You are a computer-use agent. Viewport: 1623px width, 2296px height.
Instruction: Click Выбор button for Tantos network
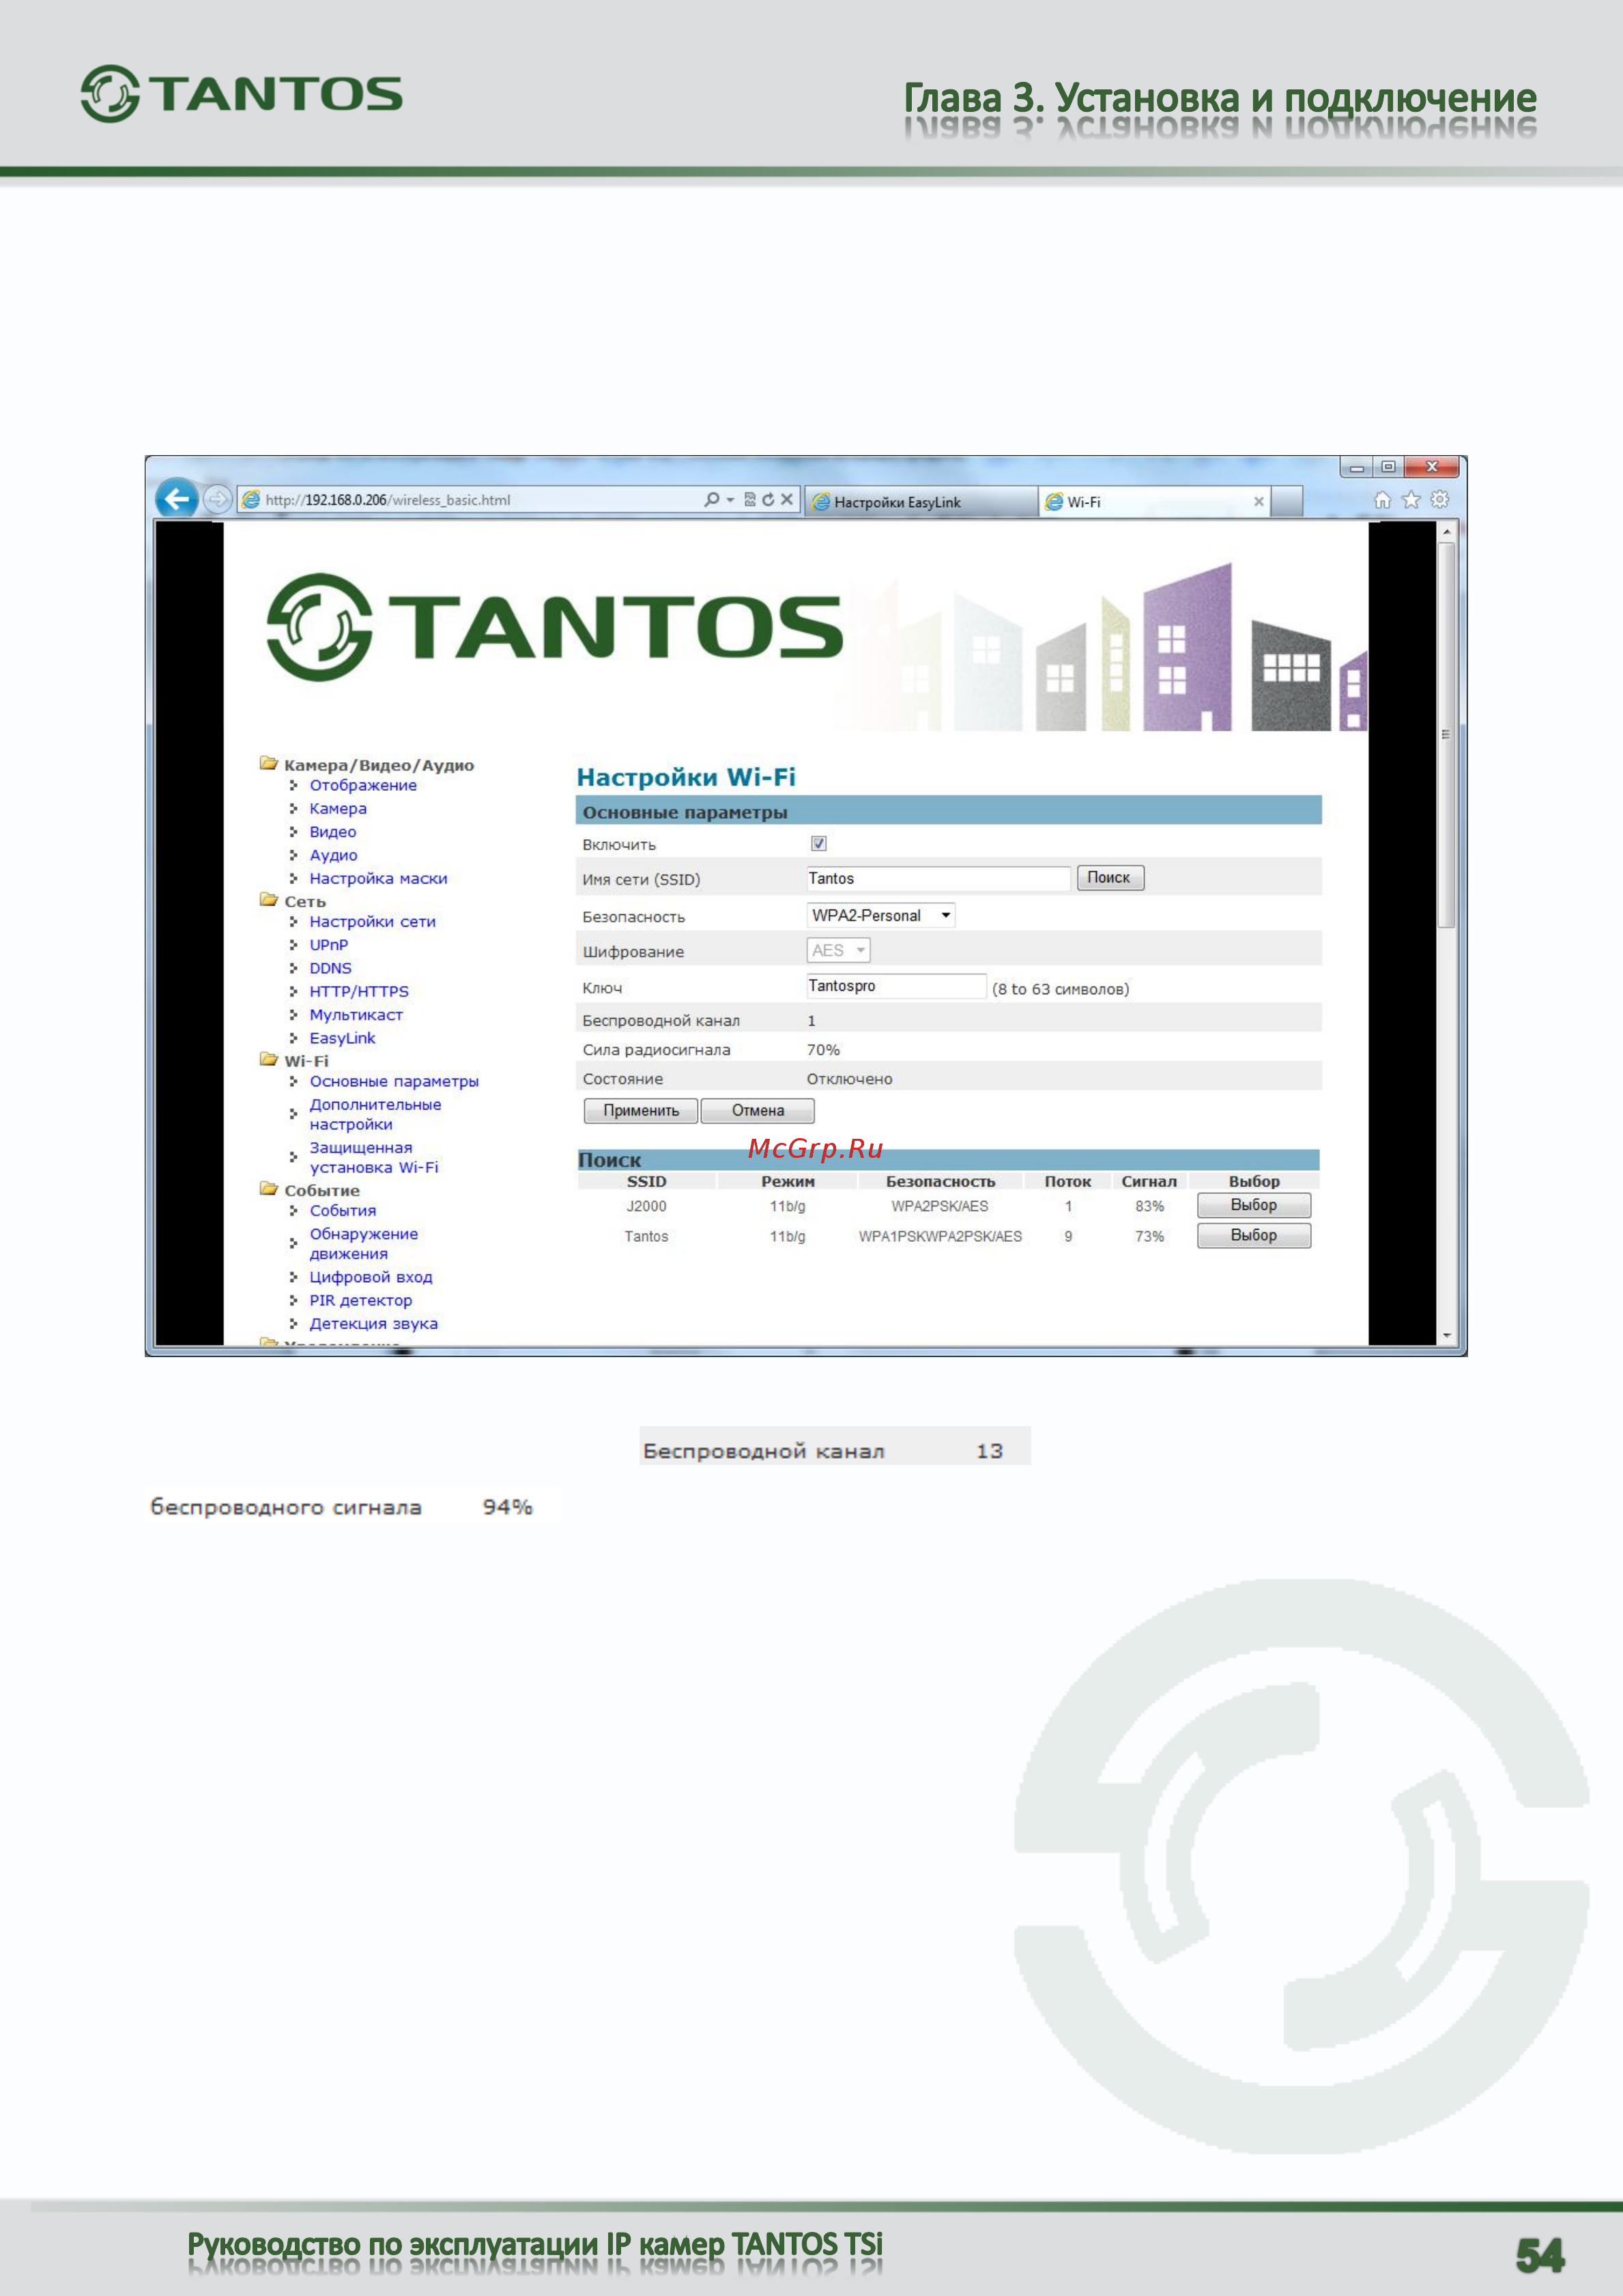tap(1254, 1235)
